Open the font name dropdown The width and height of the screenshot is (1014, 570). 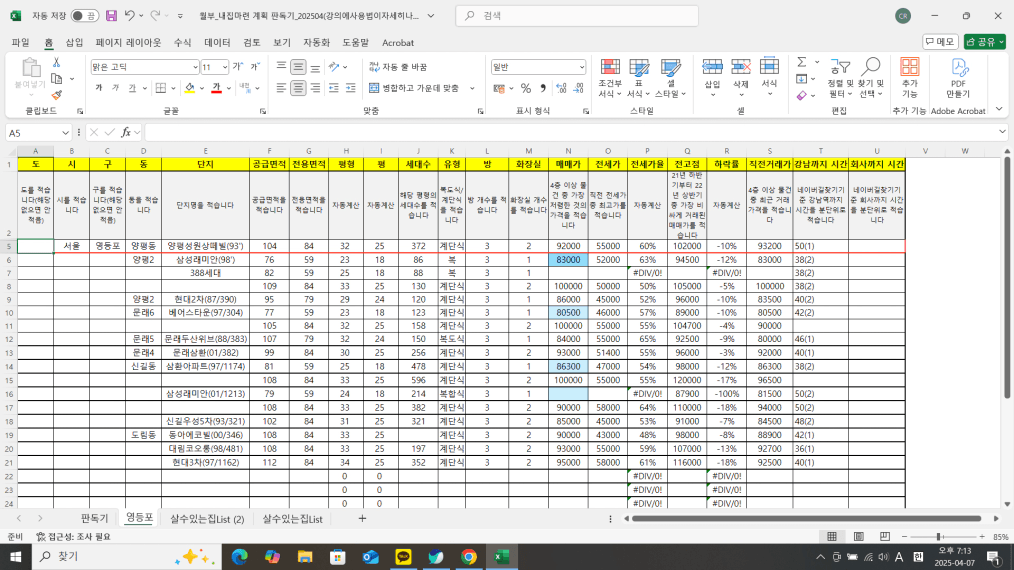pos(195,67)
